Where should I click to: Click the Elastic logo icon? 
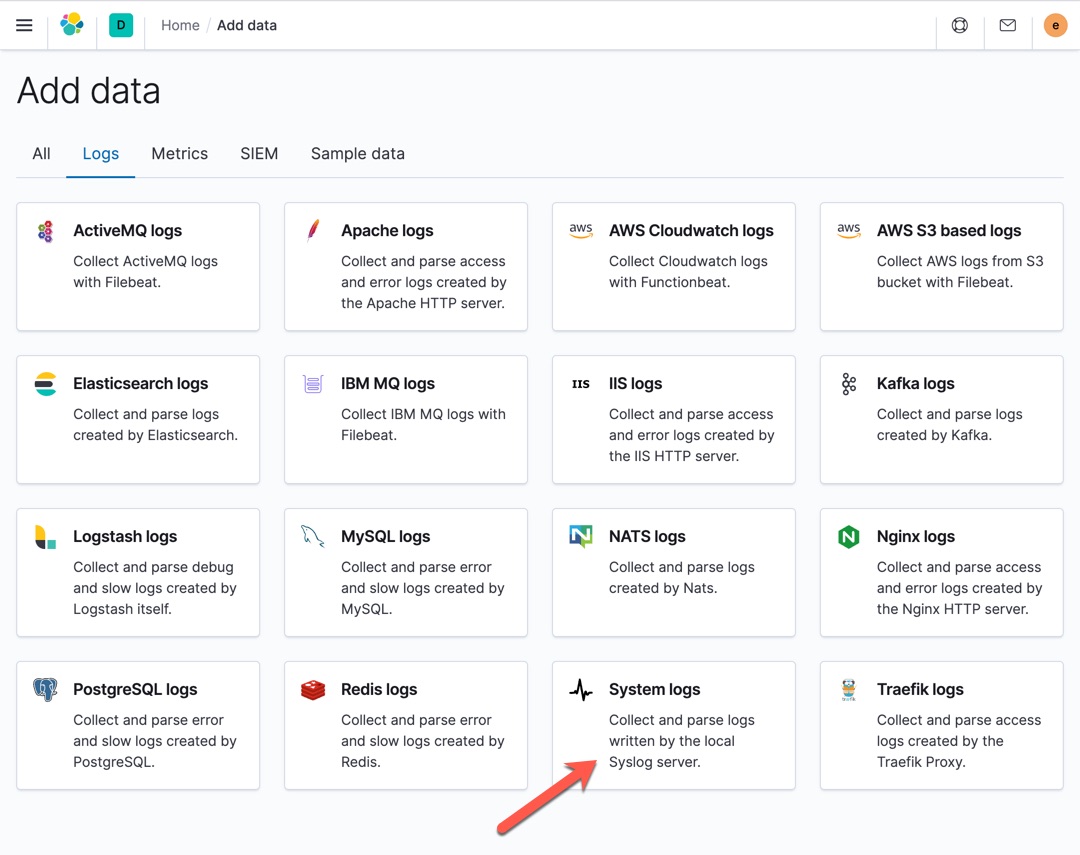(x=72, y=25)
